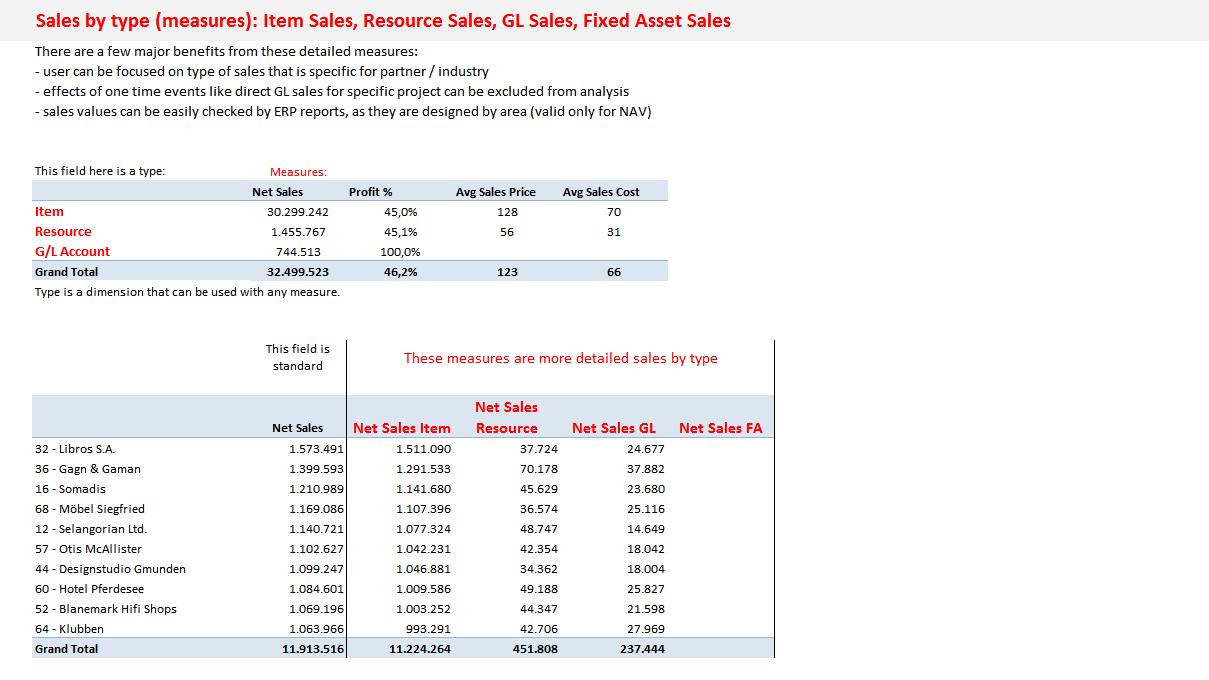Select the Profit % column header
This screenshot has height=680, width=1209.
370,192
